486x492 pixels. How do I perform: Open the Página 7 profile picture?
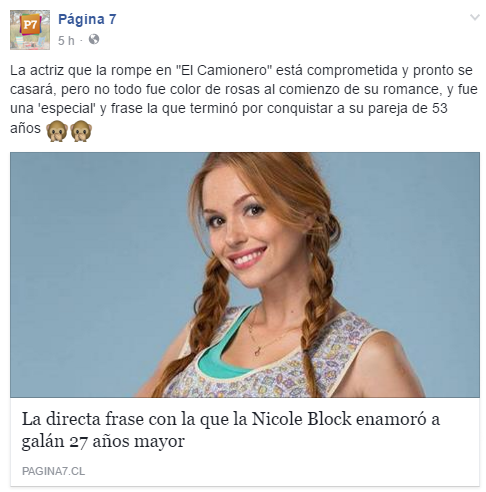(x=30, y=30)
